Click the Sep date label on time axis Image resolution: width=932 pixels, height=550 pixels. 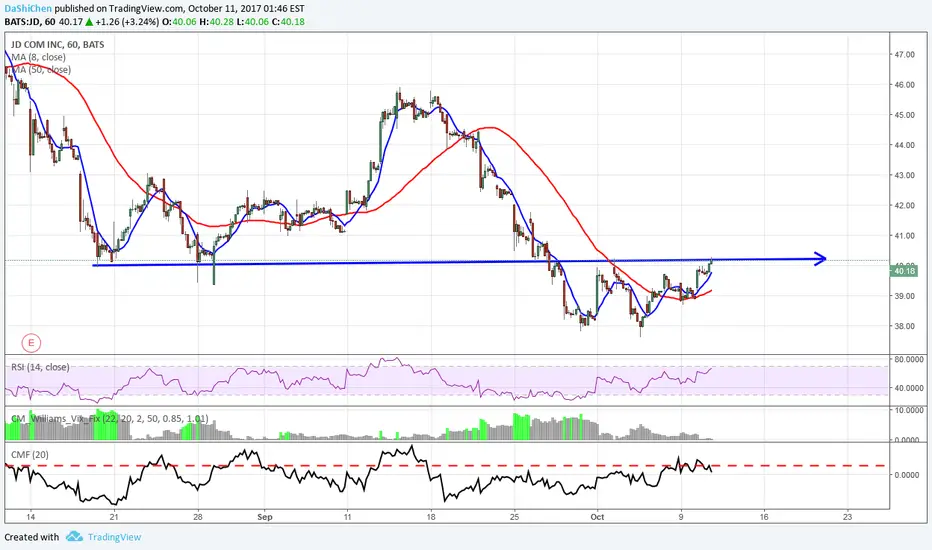(x=265, y=517)
